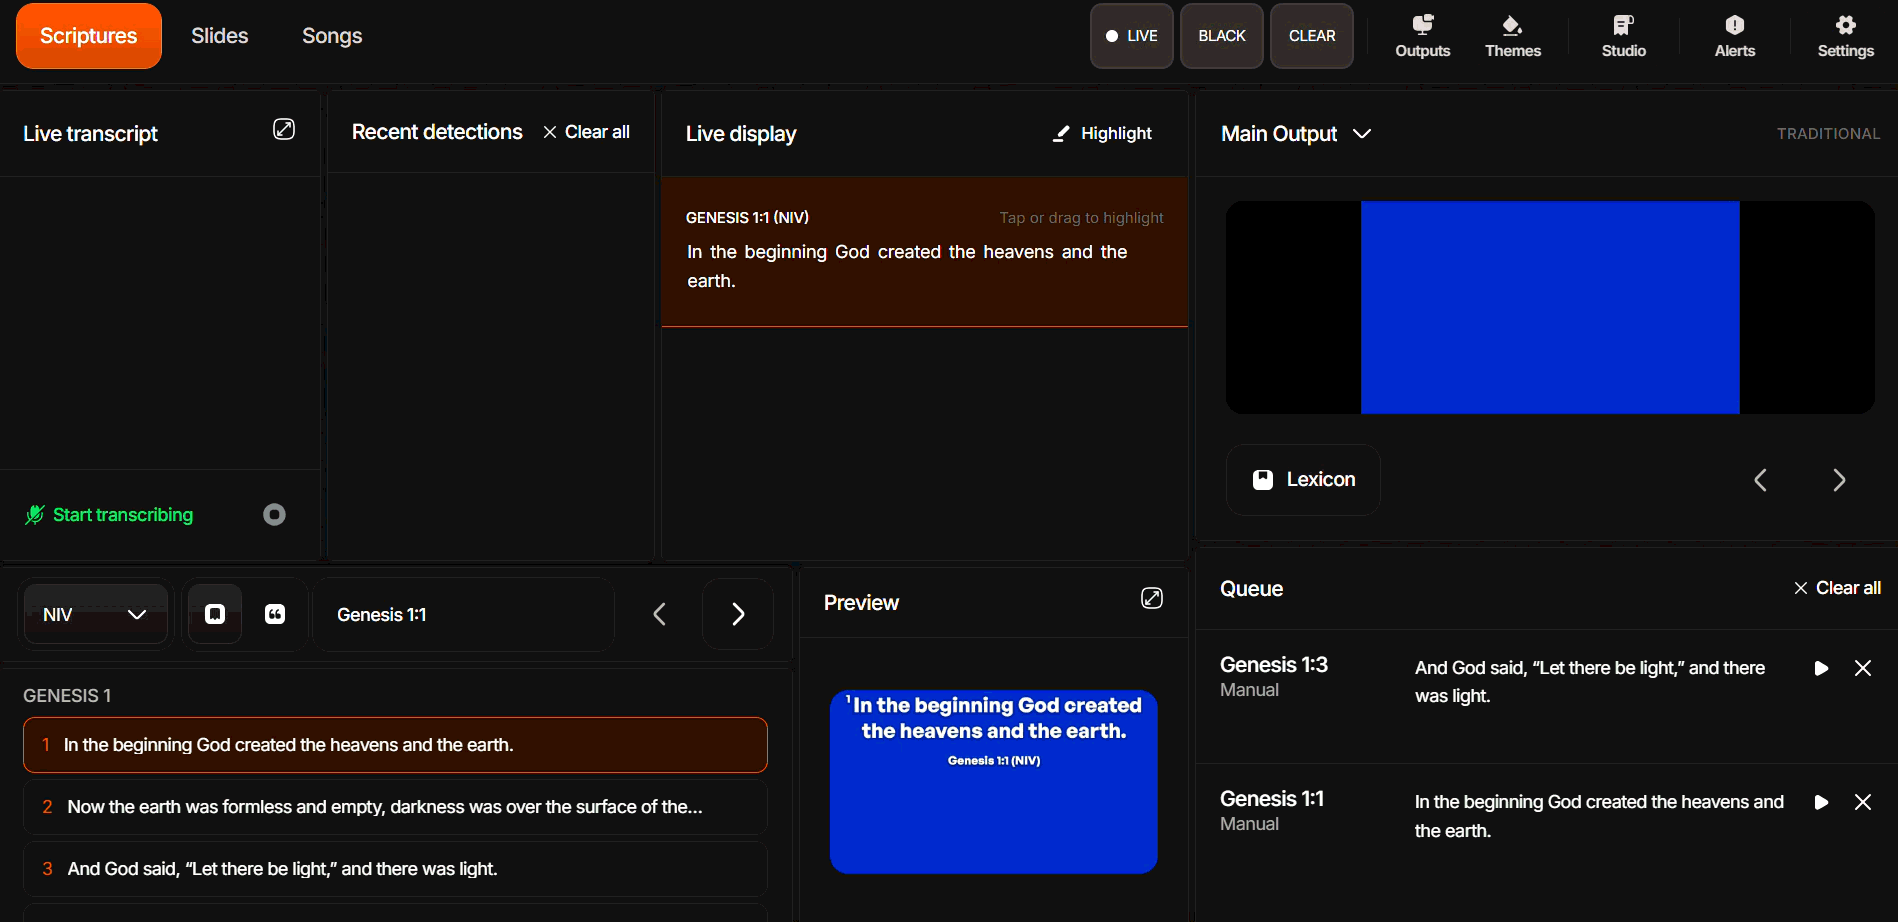Click the CLEAR output button
This screenshot has width=1898, height=922.
tap(1311, 36)
